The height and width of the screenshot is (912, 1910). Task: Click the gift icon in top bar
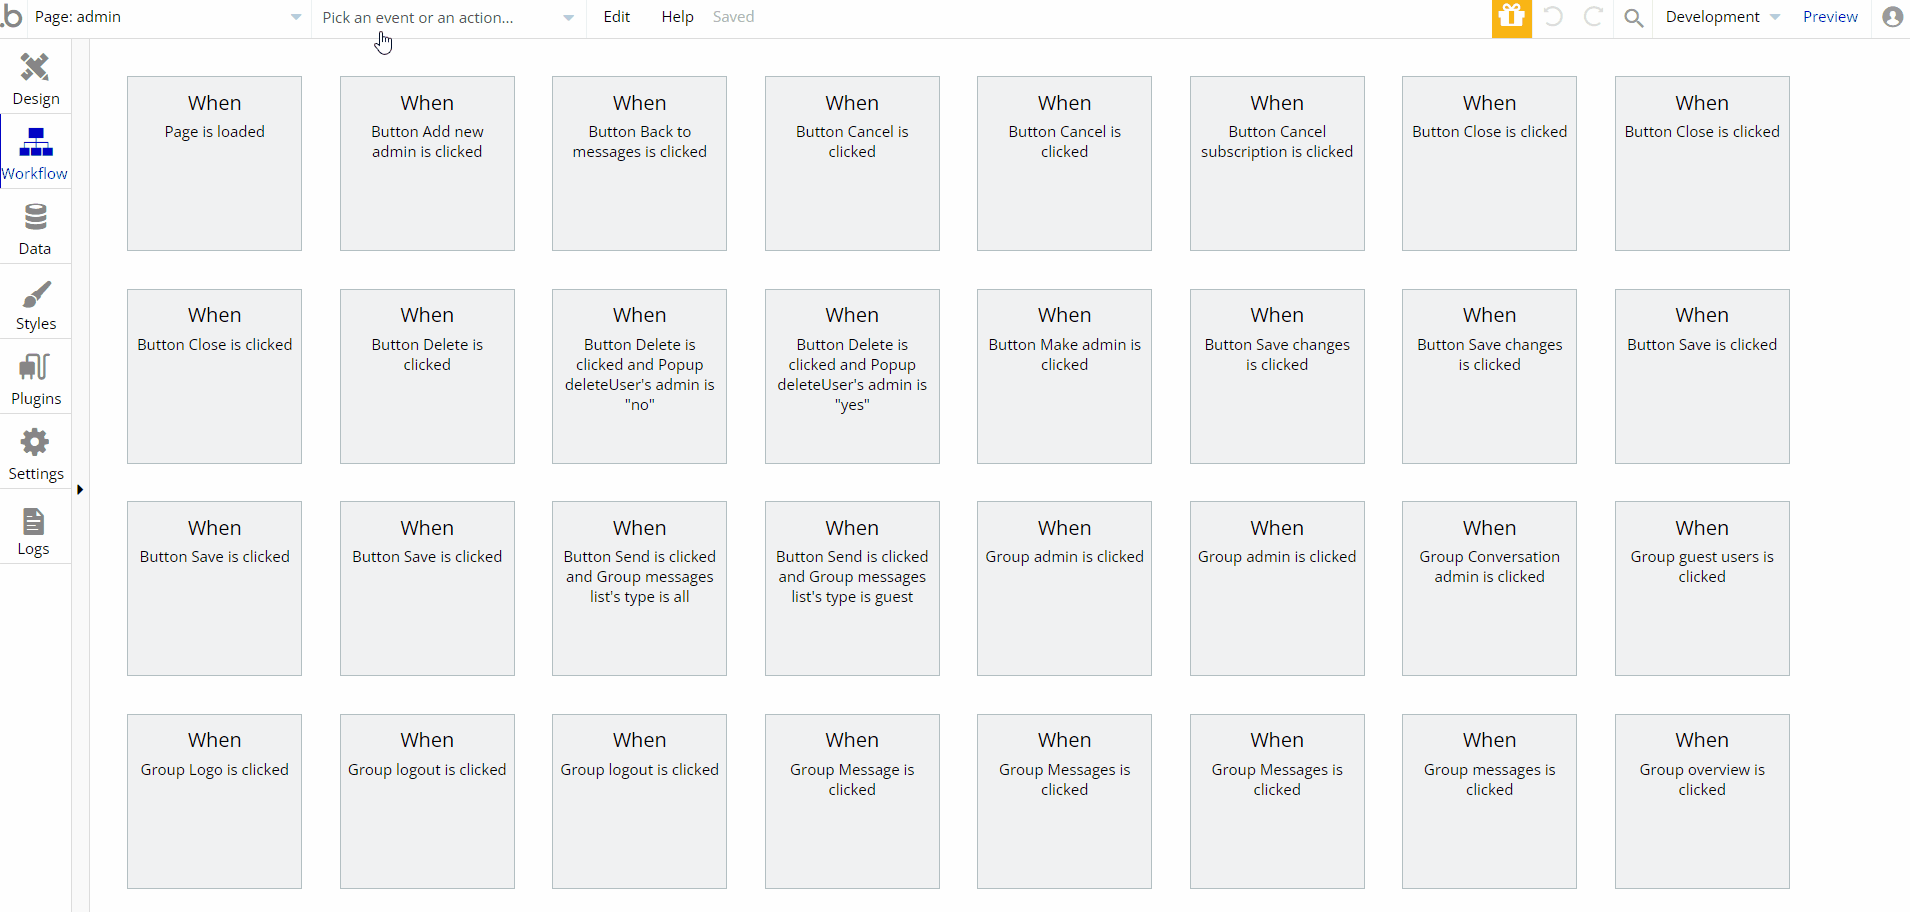[x=1511, y=18]
